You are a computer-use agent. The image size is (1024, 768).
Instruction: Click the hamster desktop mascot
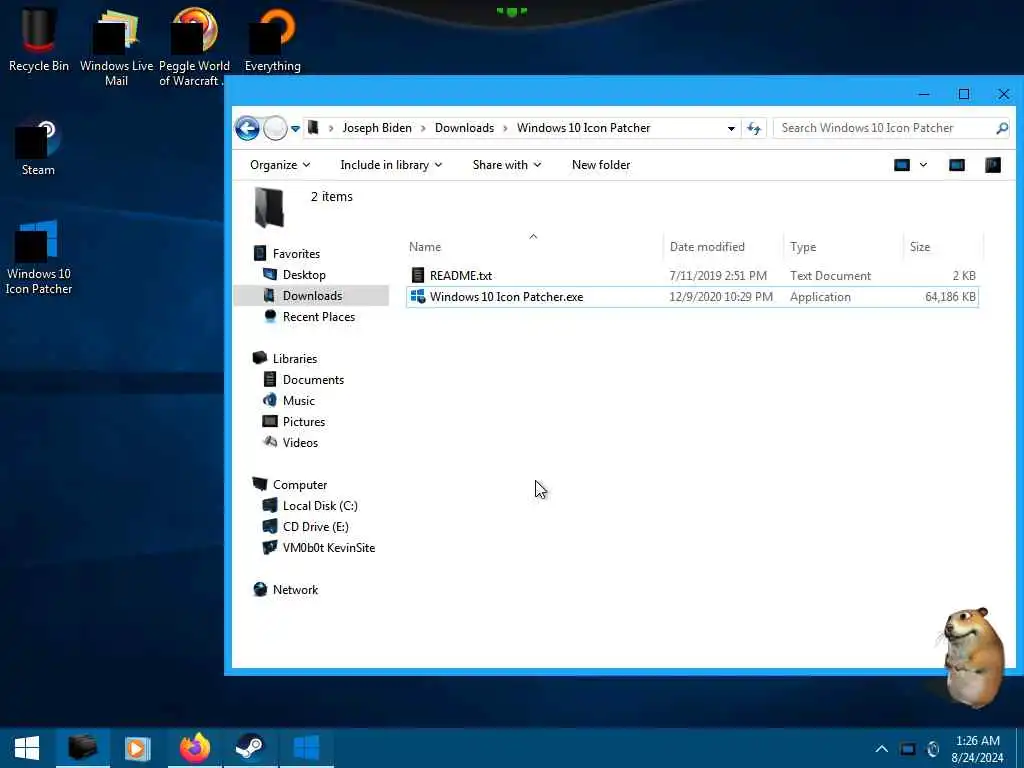pyautogui.click(x=972, y=656)
